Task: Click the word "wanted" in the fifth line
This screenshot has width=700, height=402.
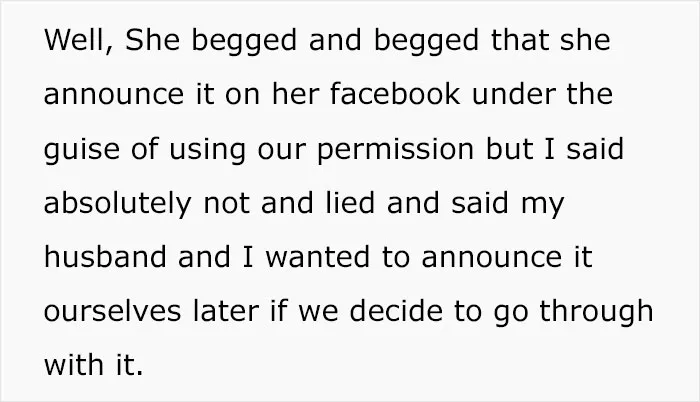Action: [318, 257]
